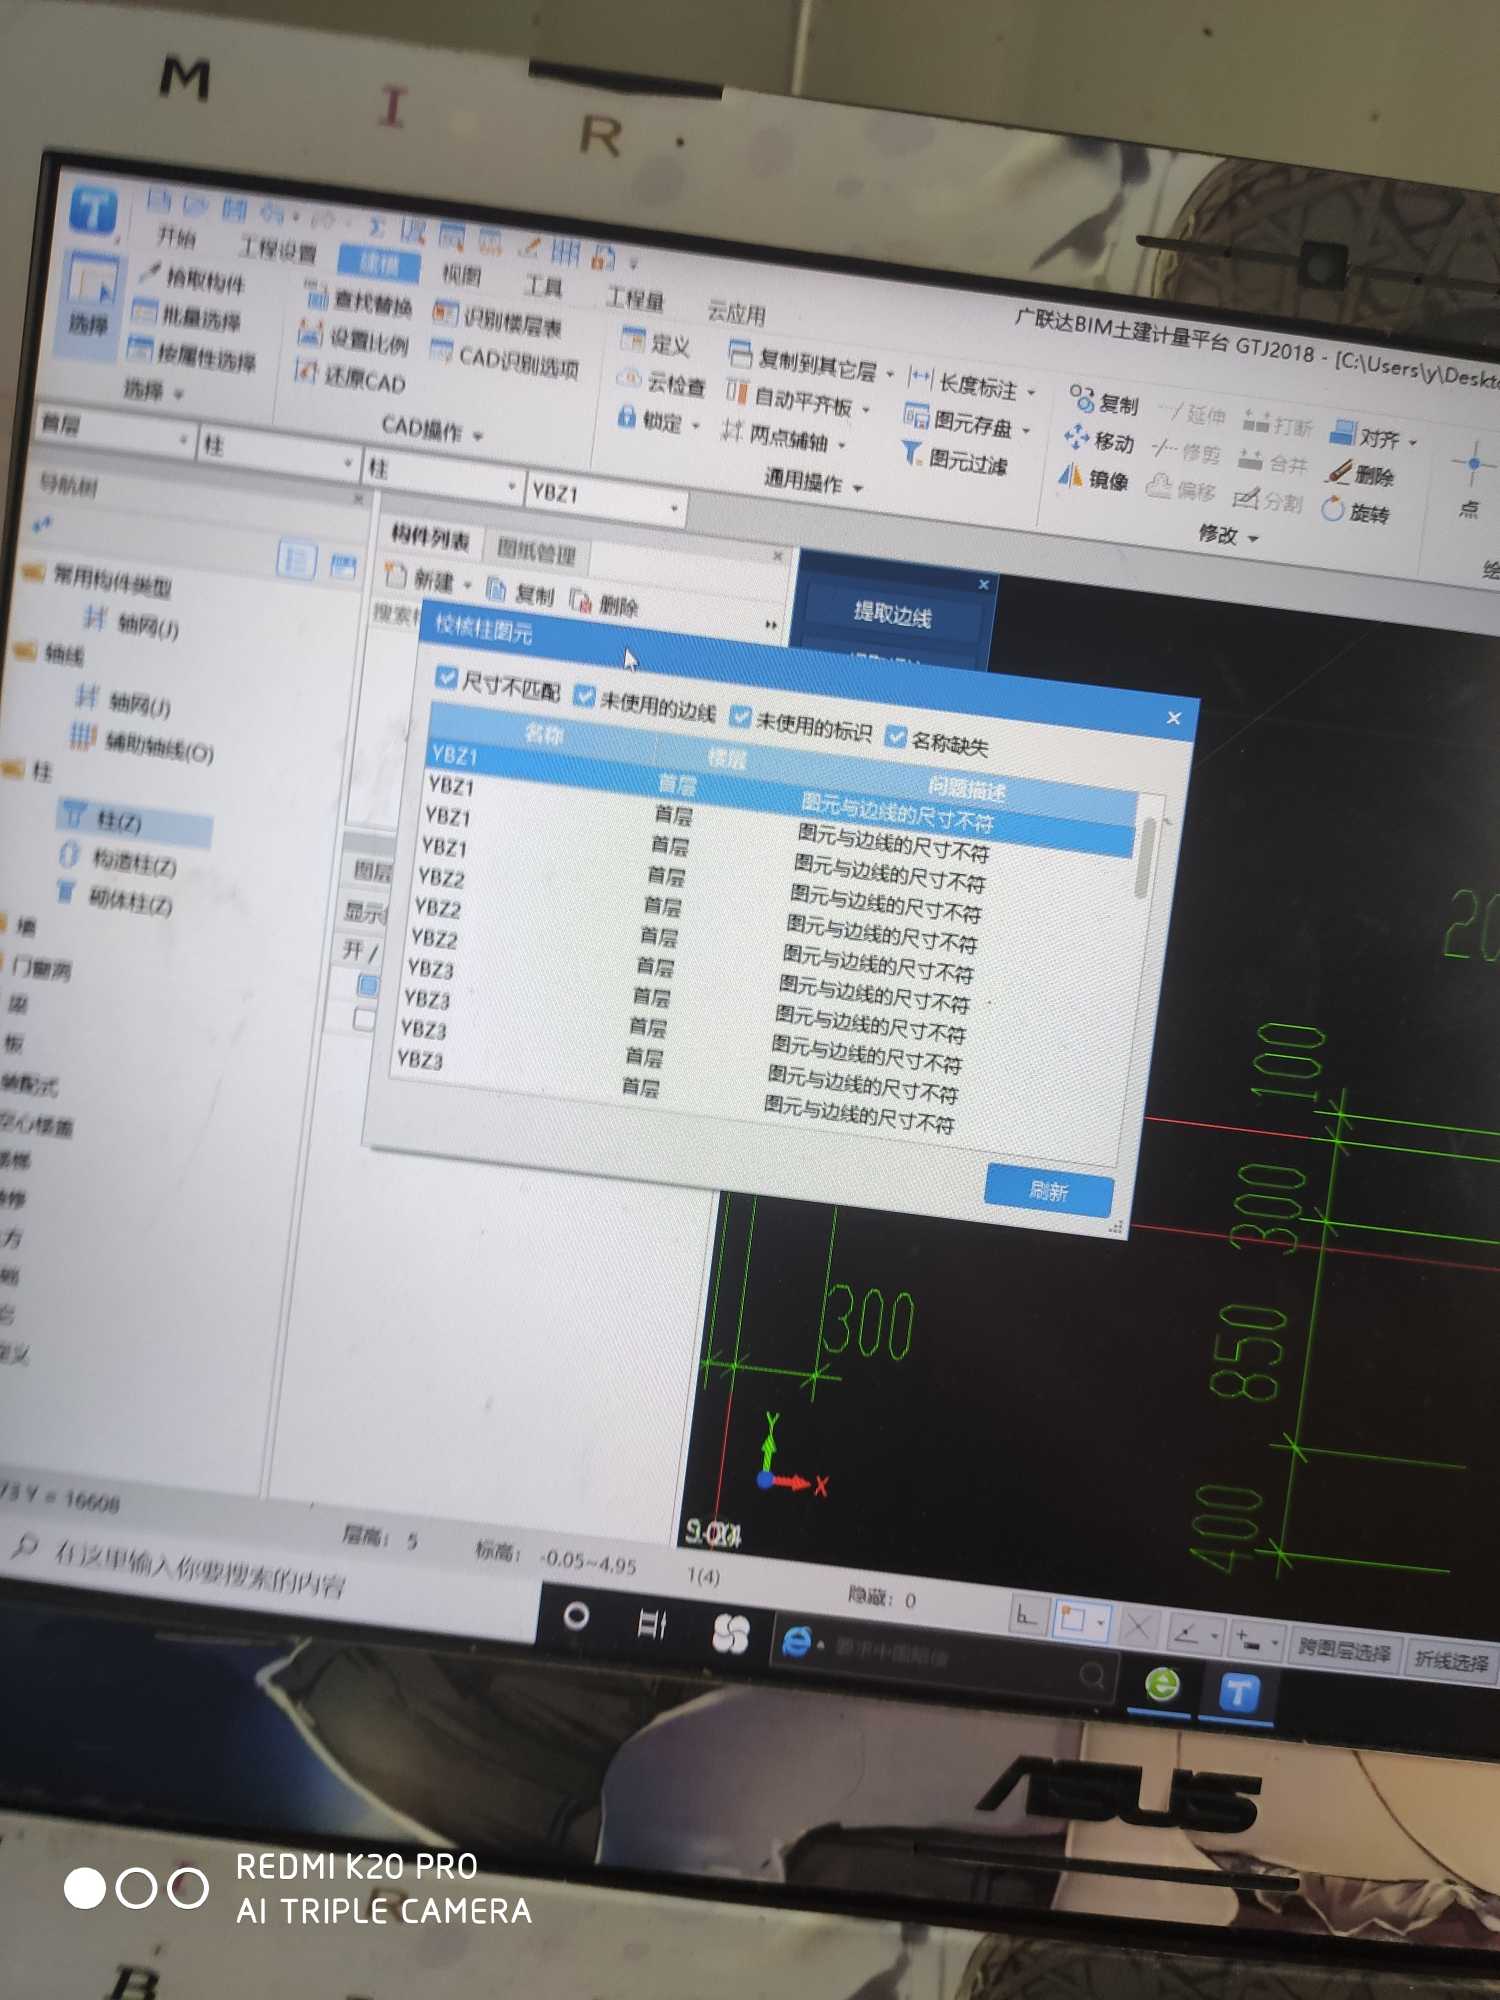Screen dimensions: 1500x2000
Task: Click the 旋转 rotate tool
Action: pyautogui.click(x=1355, y=511)
